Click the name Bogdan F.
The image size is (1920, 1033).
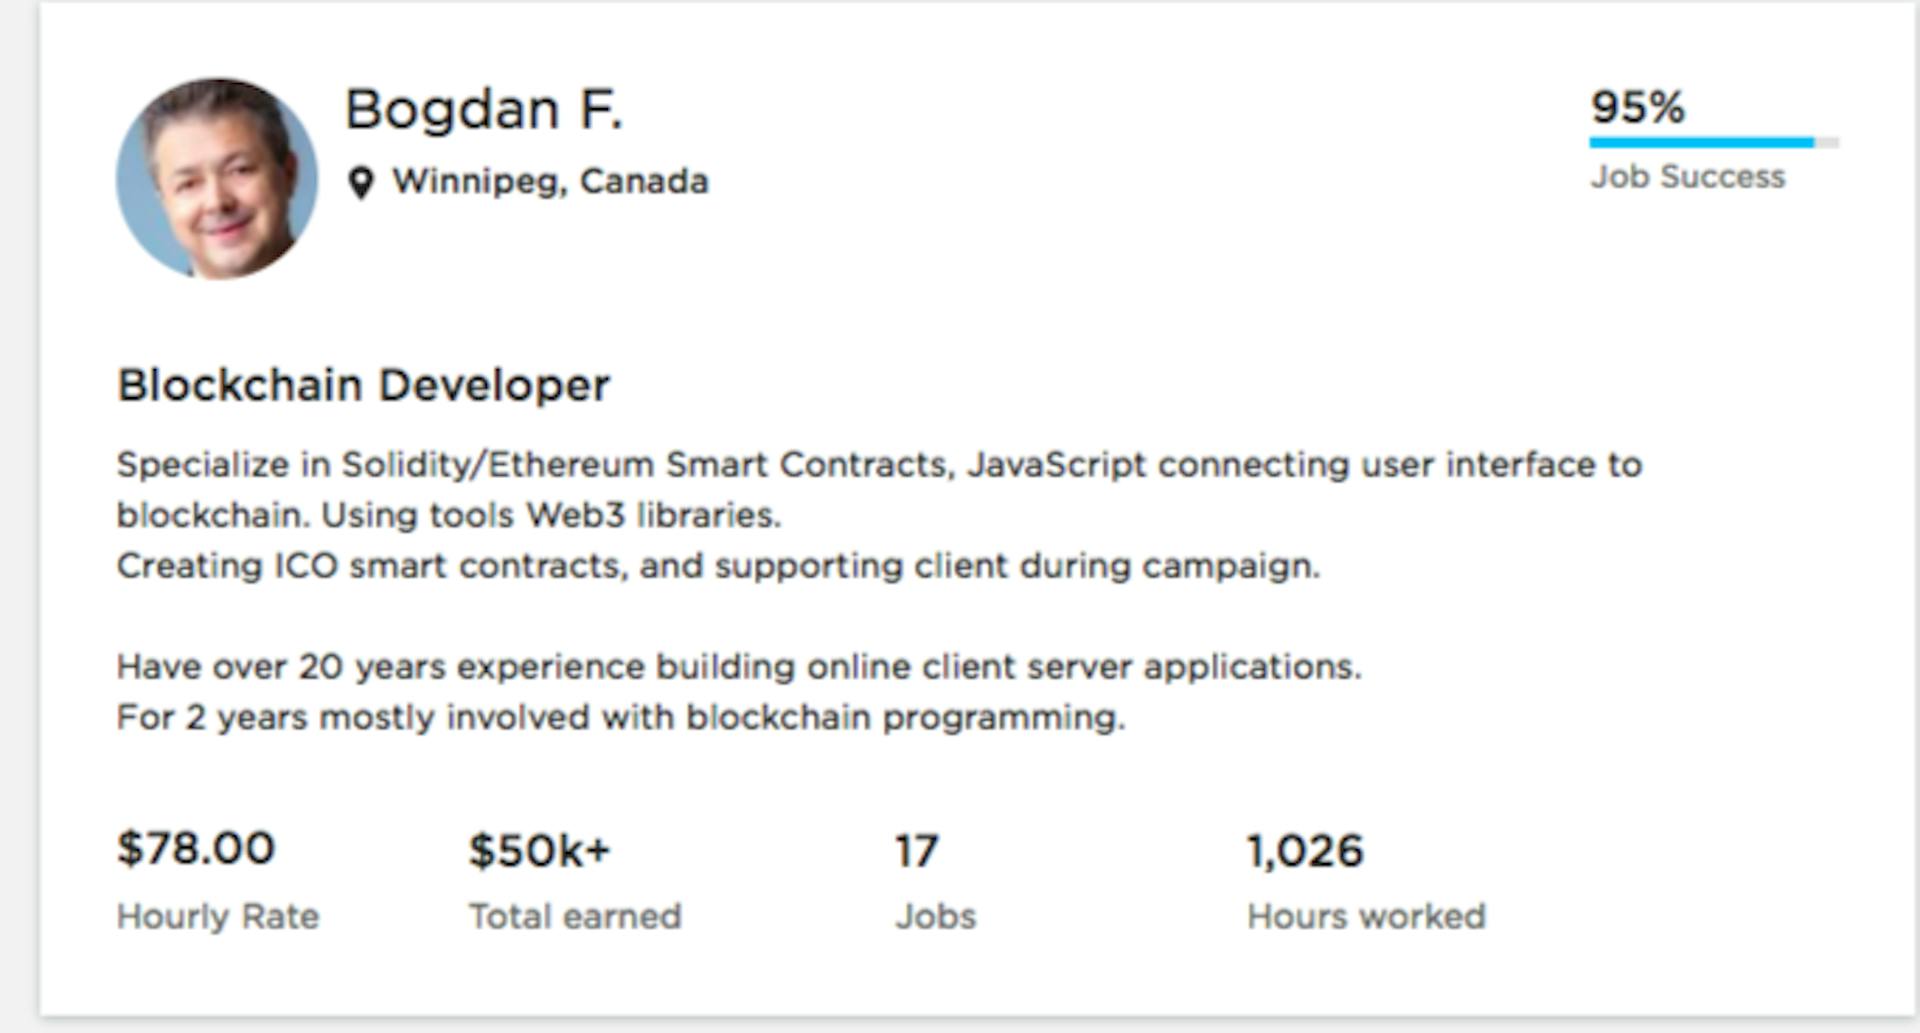(x=484, y=109)
